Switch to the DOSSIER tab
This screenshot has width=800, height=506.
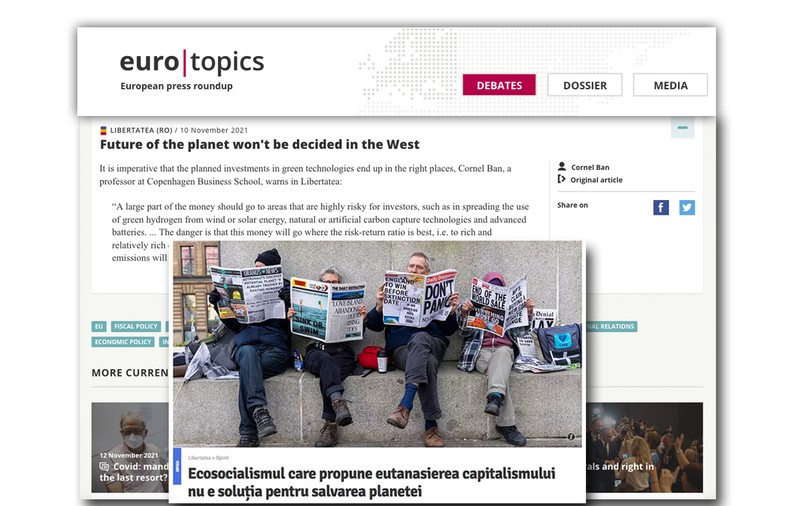585,85
